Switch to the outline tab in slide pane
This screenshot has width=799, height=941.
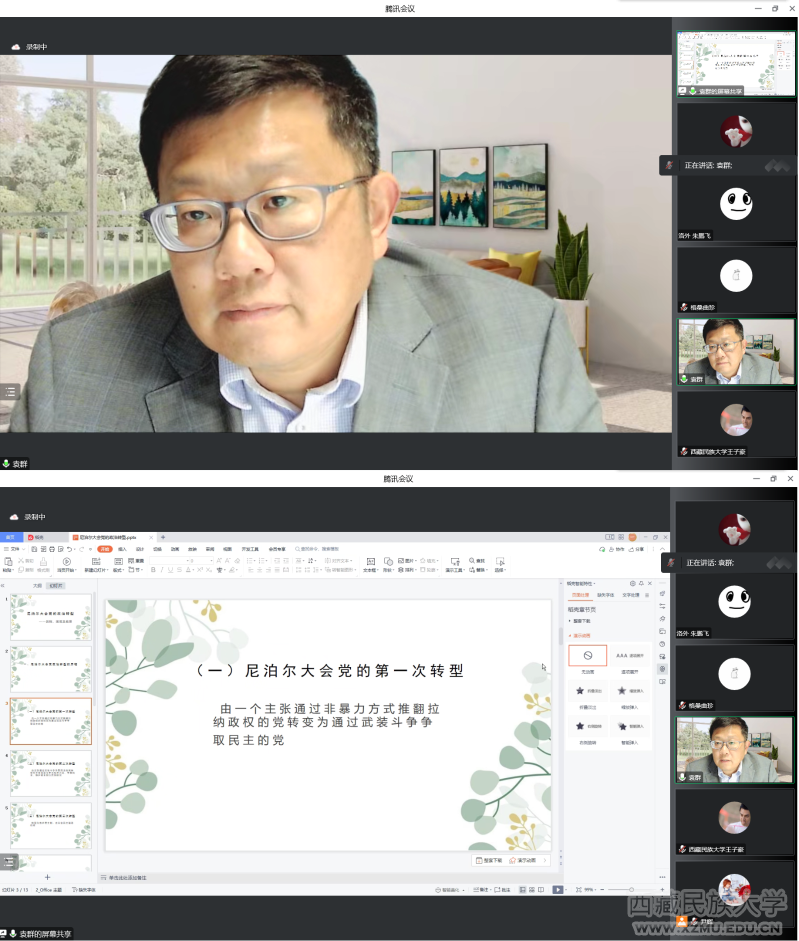(x=37, y=586)
